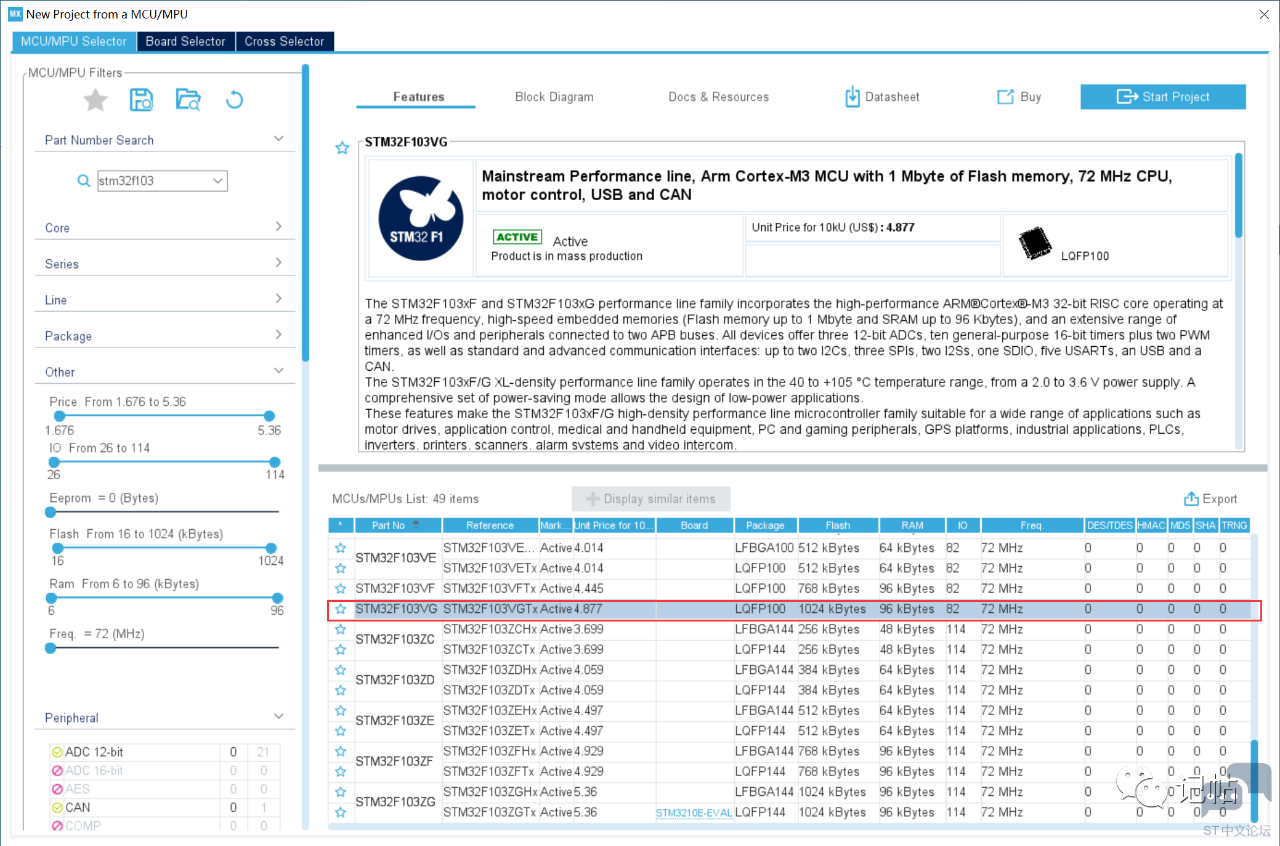Sort the list by Part No column
This screenshot has width=1280, height=846.
(398, 525)
